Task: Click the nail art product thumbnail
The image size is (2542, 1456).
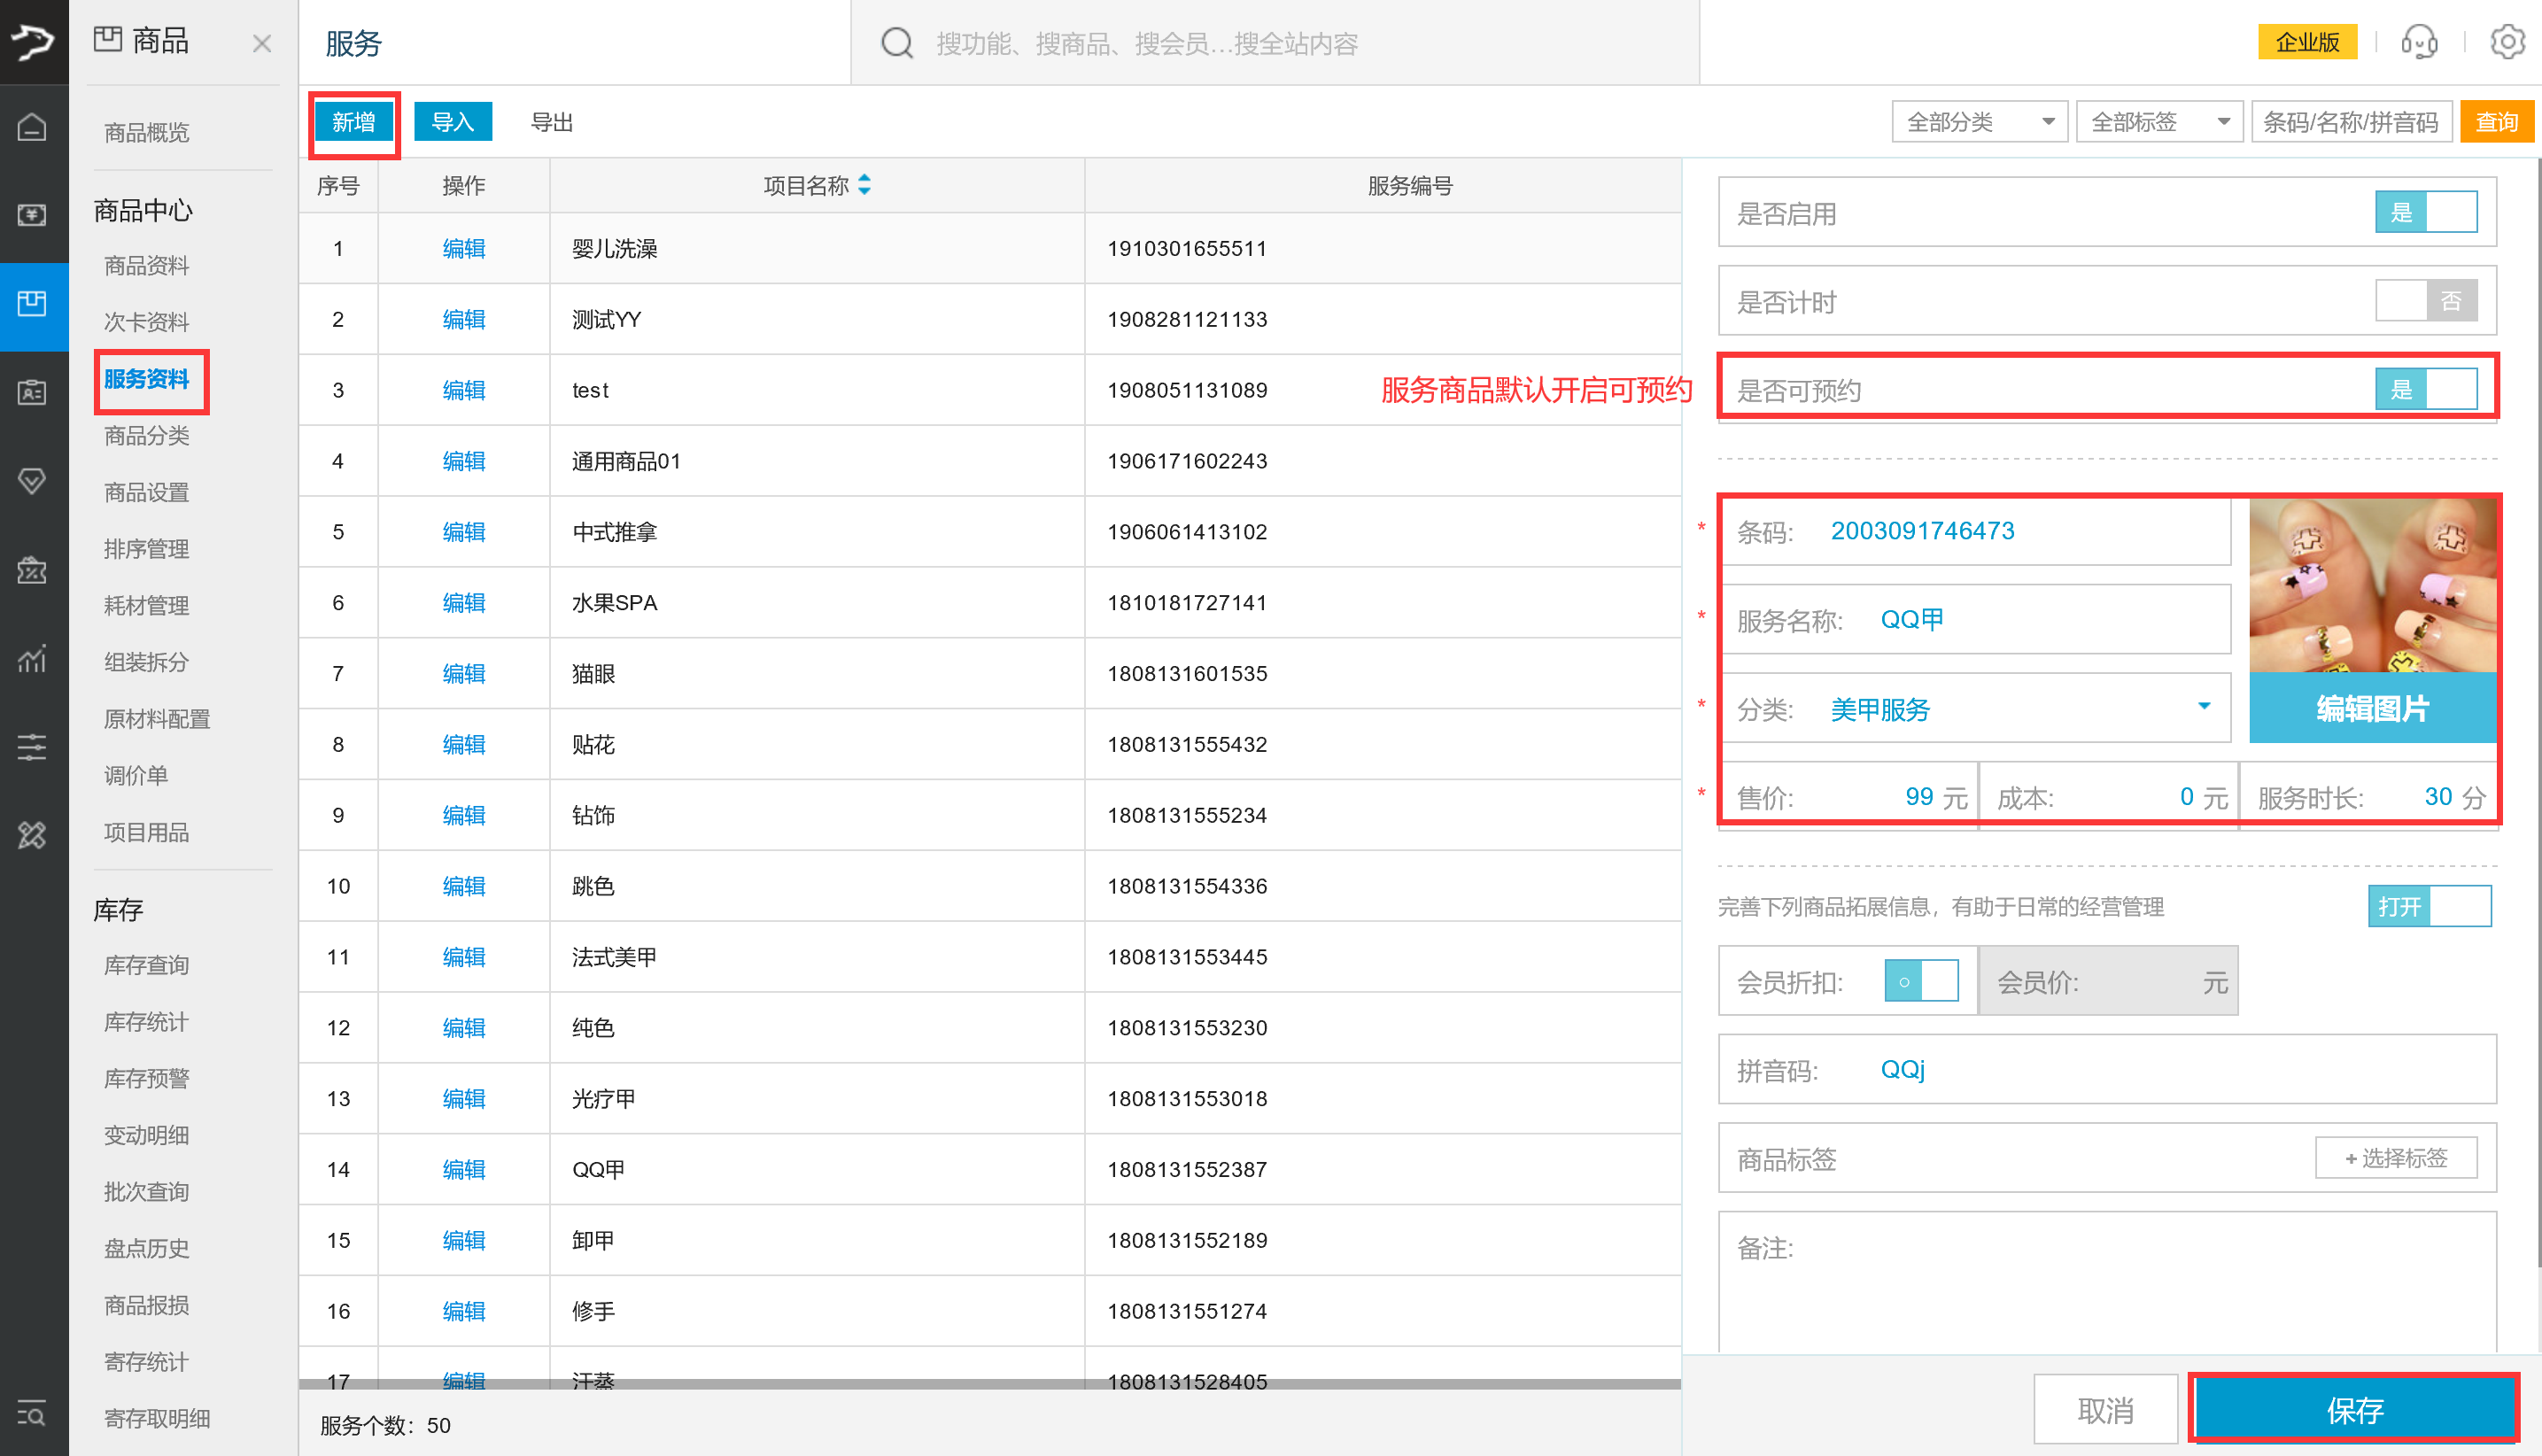Action: 2372,585
